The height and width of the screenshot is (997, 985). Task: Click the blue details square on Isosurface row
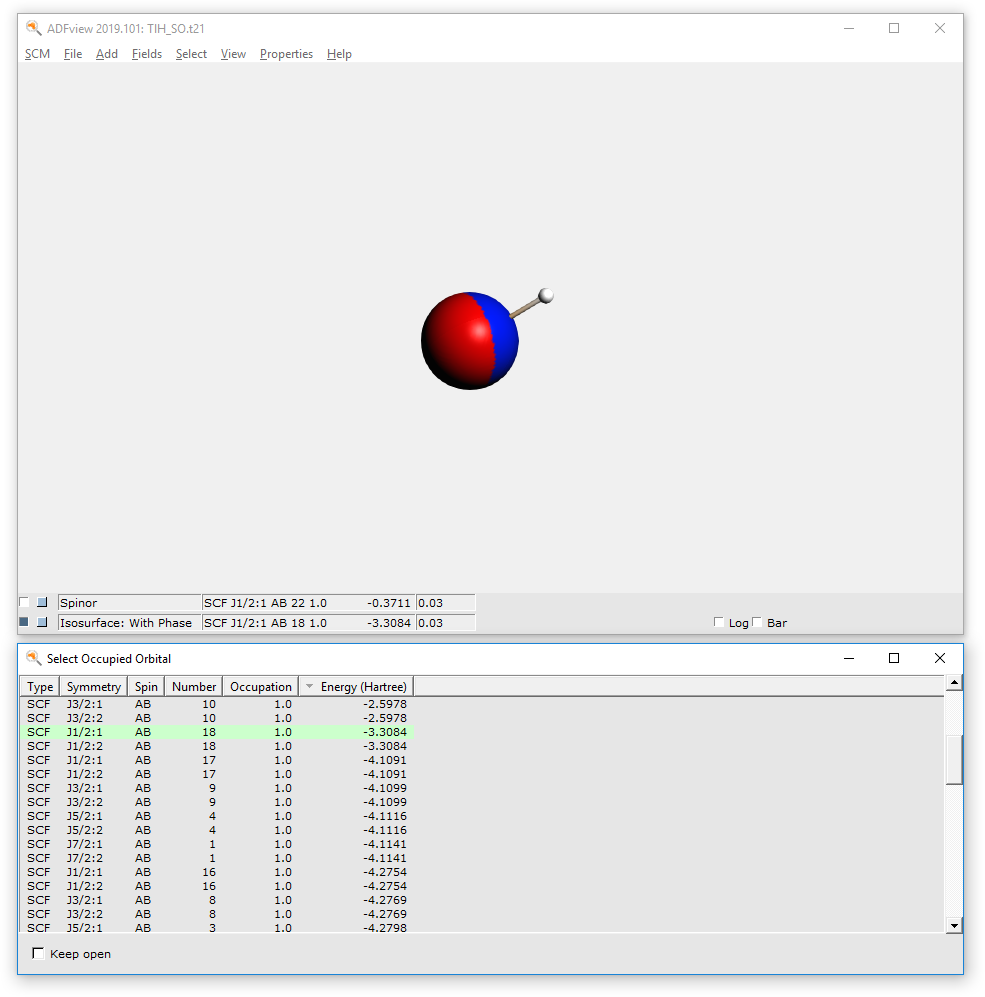click(42, 622)
